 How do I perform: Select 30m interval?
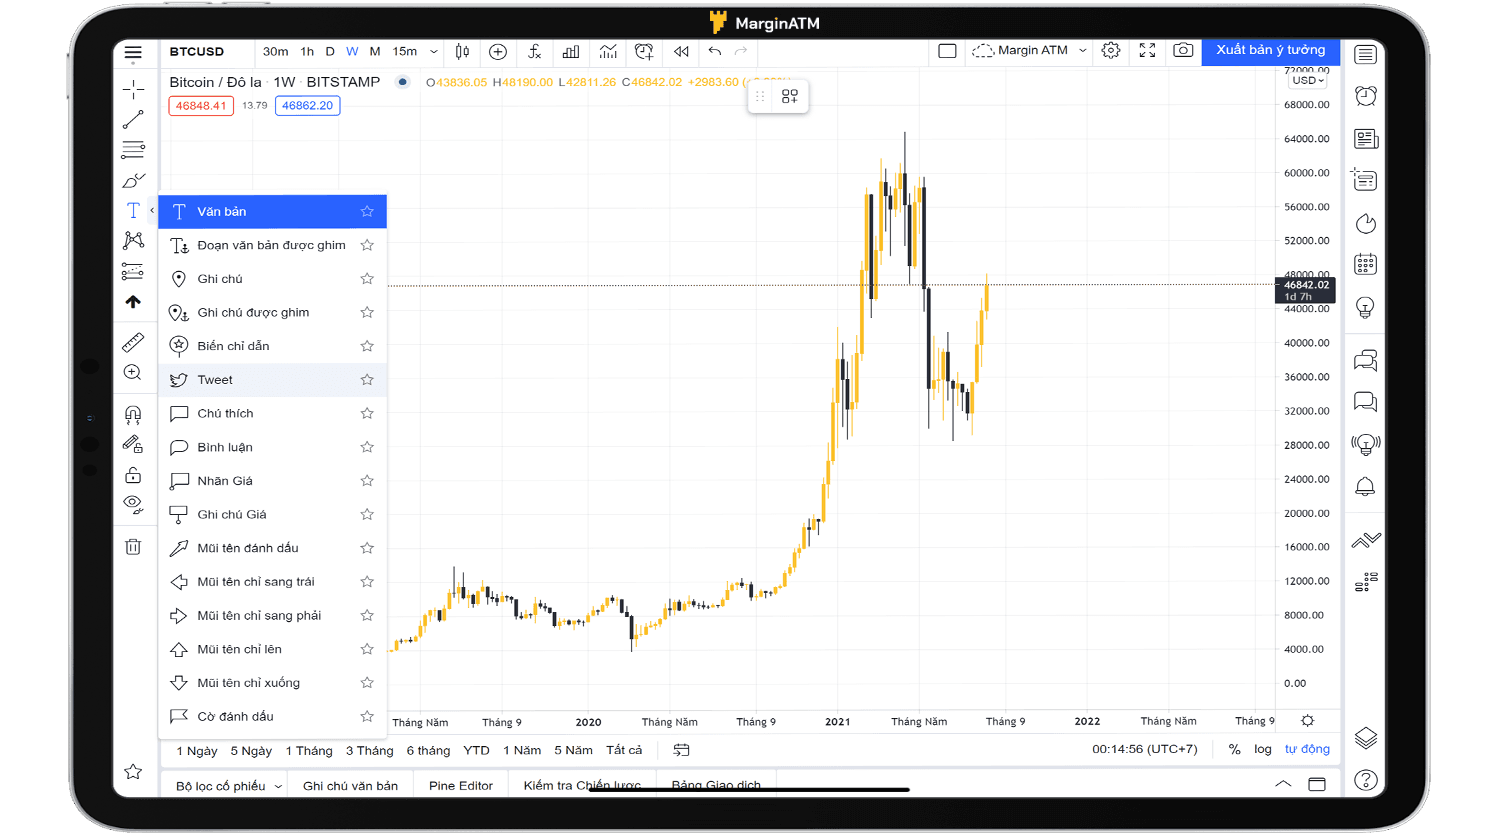pyautogui.click(x=276, y=51)
